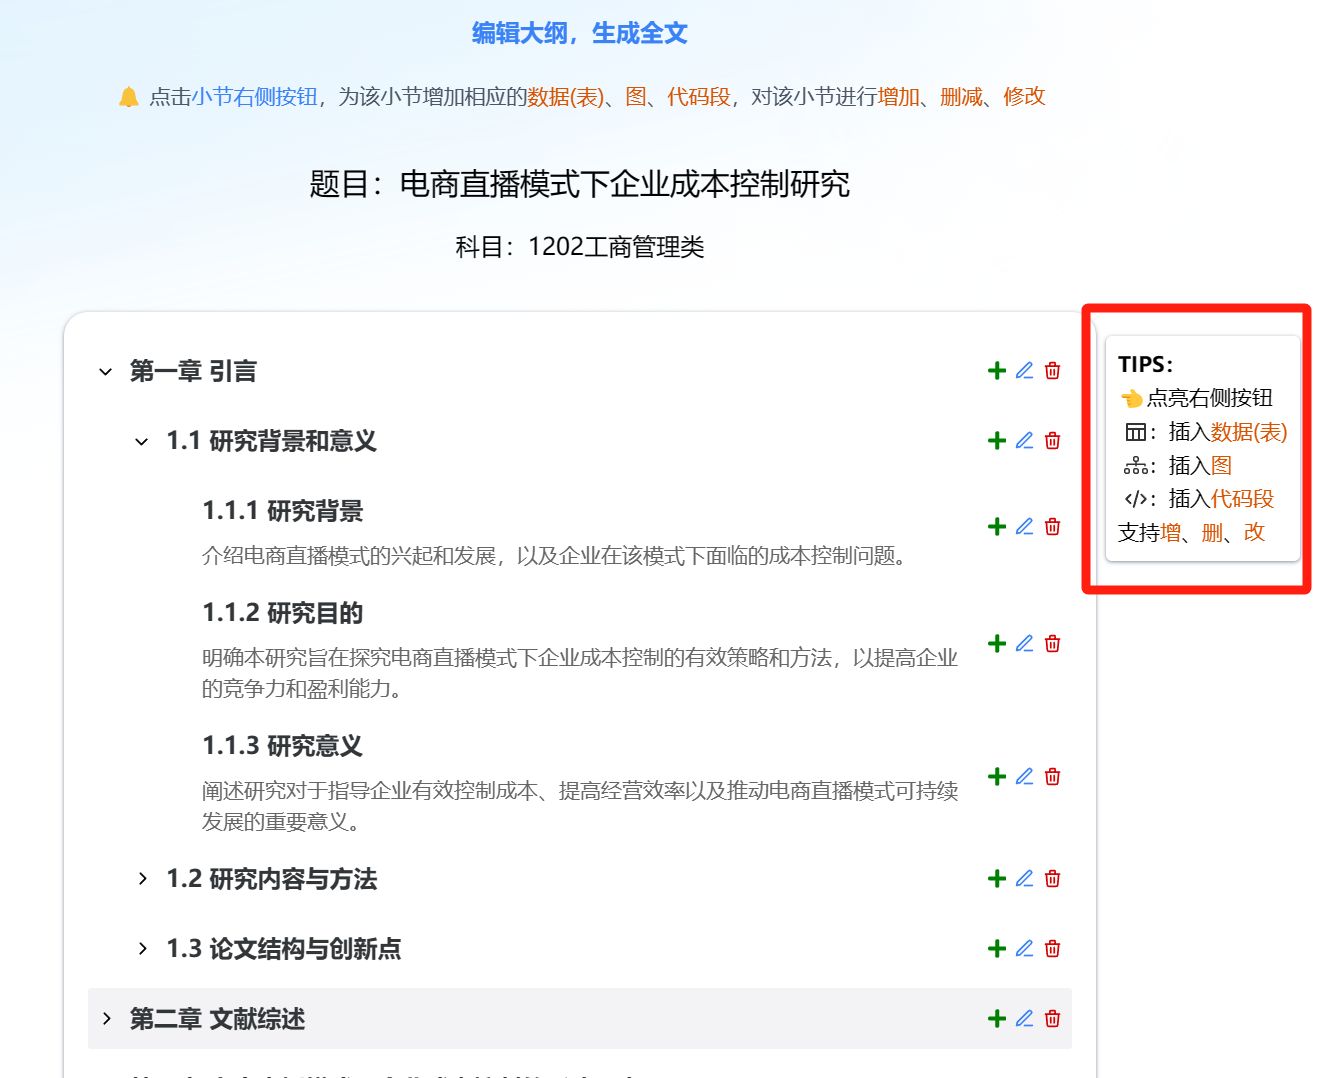Add item to 1.2 研究内容与方法
Image resolution: width=1335 pixels, height=1078 pixels.
996,879
